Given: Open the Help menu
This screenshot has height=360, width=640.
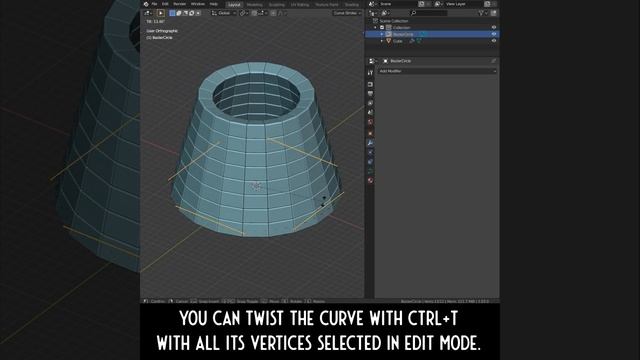Looking at the screenshot, I should click(213, 4).
